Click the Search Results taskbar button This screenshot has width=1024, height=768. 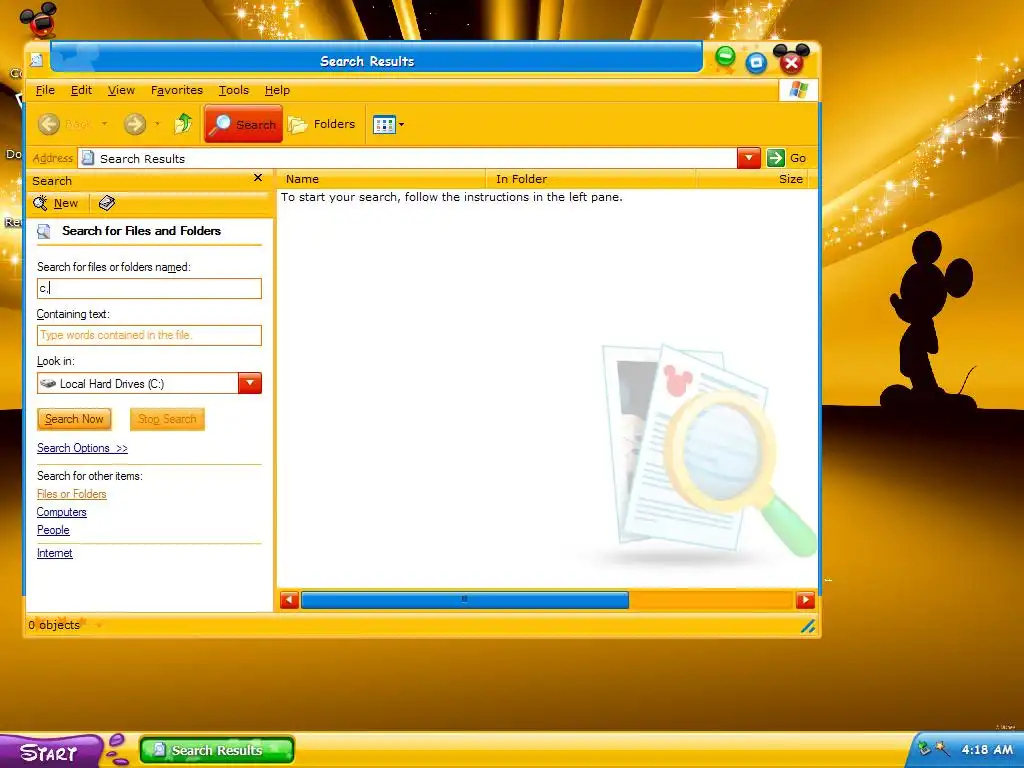217,750
